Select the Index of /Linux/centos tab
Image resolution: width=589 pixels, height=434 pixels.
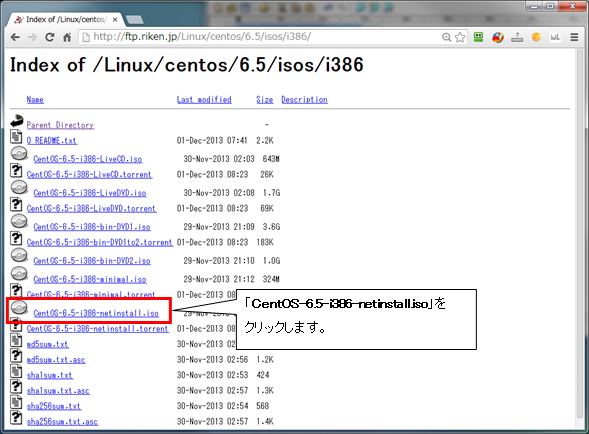(x=64, y=20)
